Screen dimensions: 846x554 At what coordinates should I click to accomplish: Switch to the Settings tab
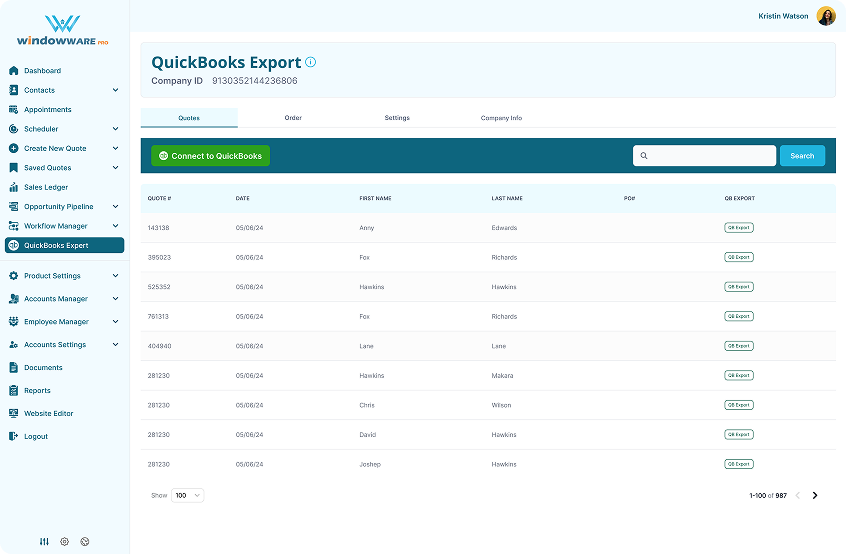(x=397, y=118)
